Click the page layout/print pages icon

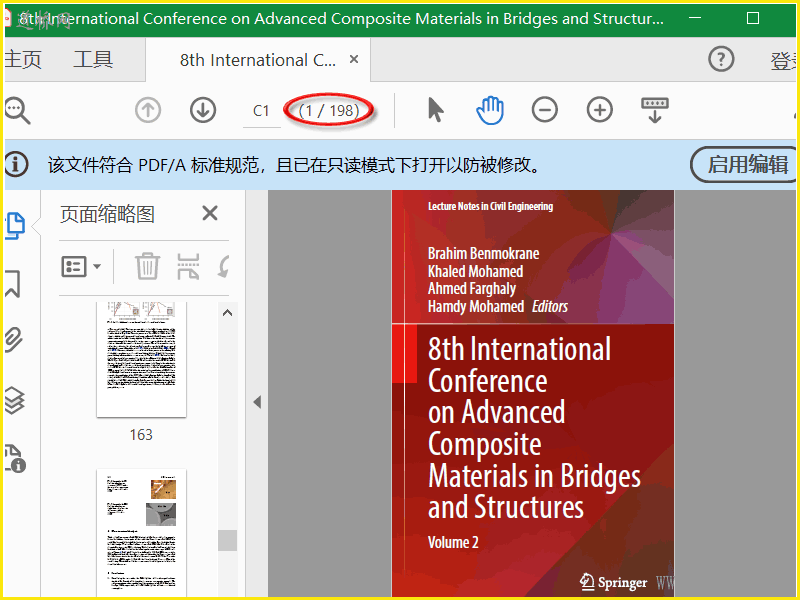click(x=188, y=266)
